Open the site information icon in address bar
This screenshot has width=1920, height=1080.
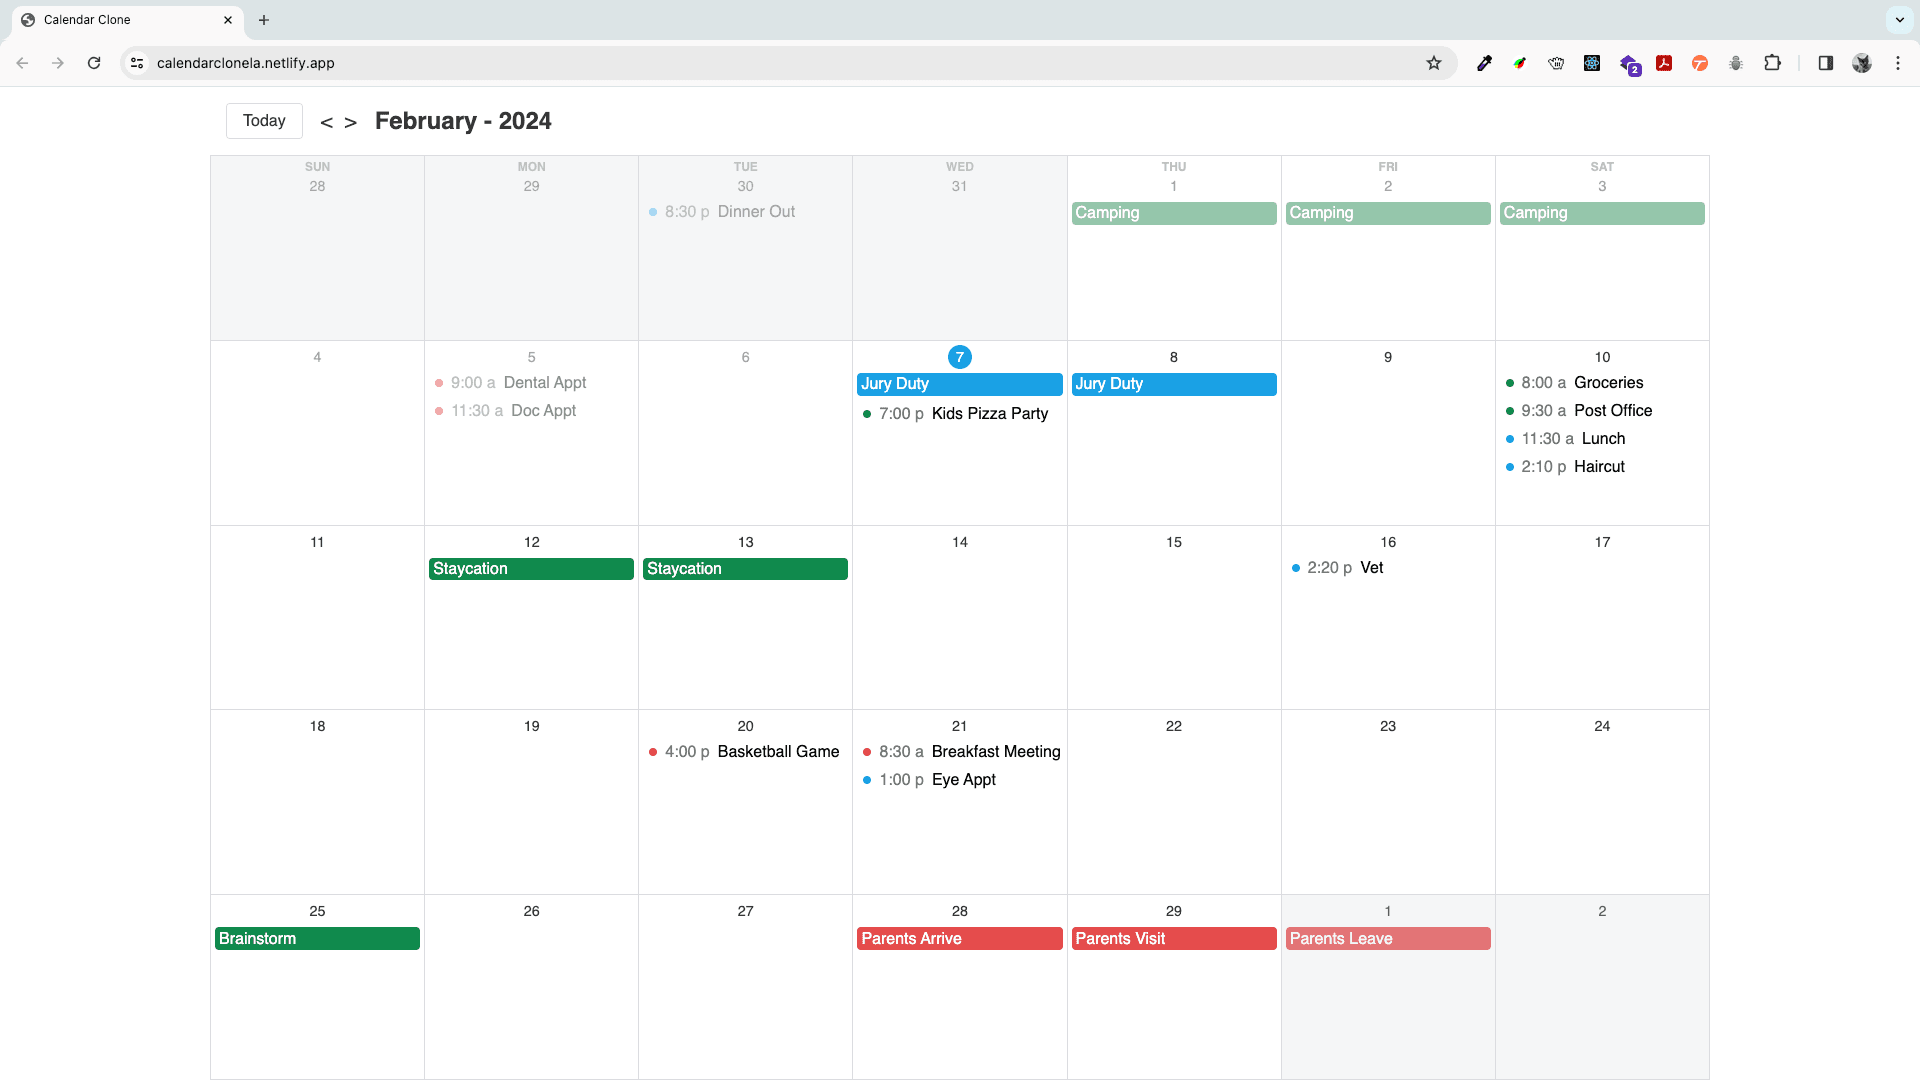[137, 63]
